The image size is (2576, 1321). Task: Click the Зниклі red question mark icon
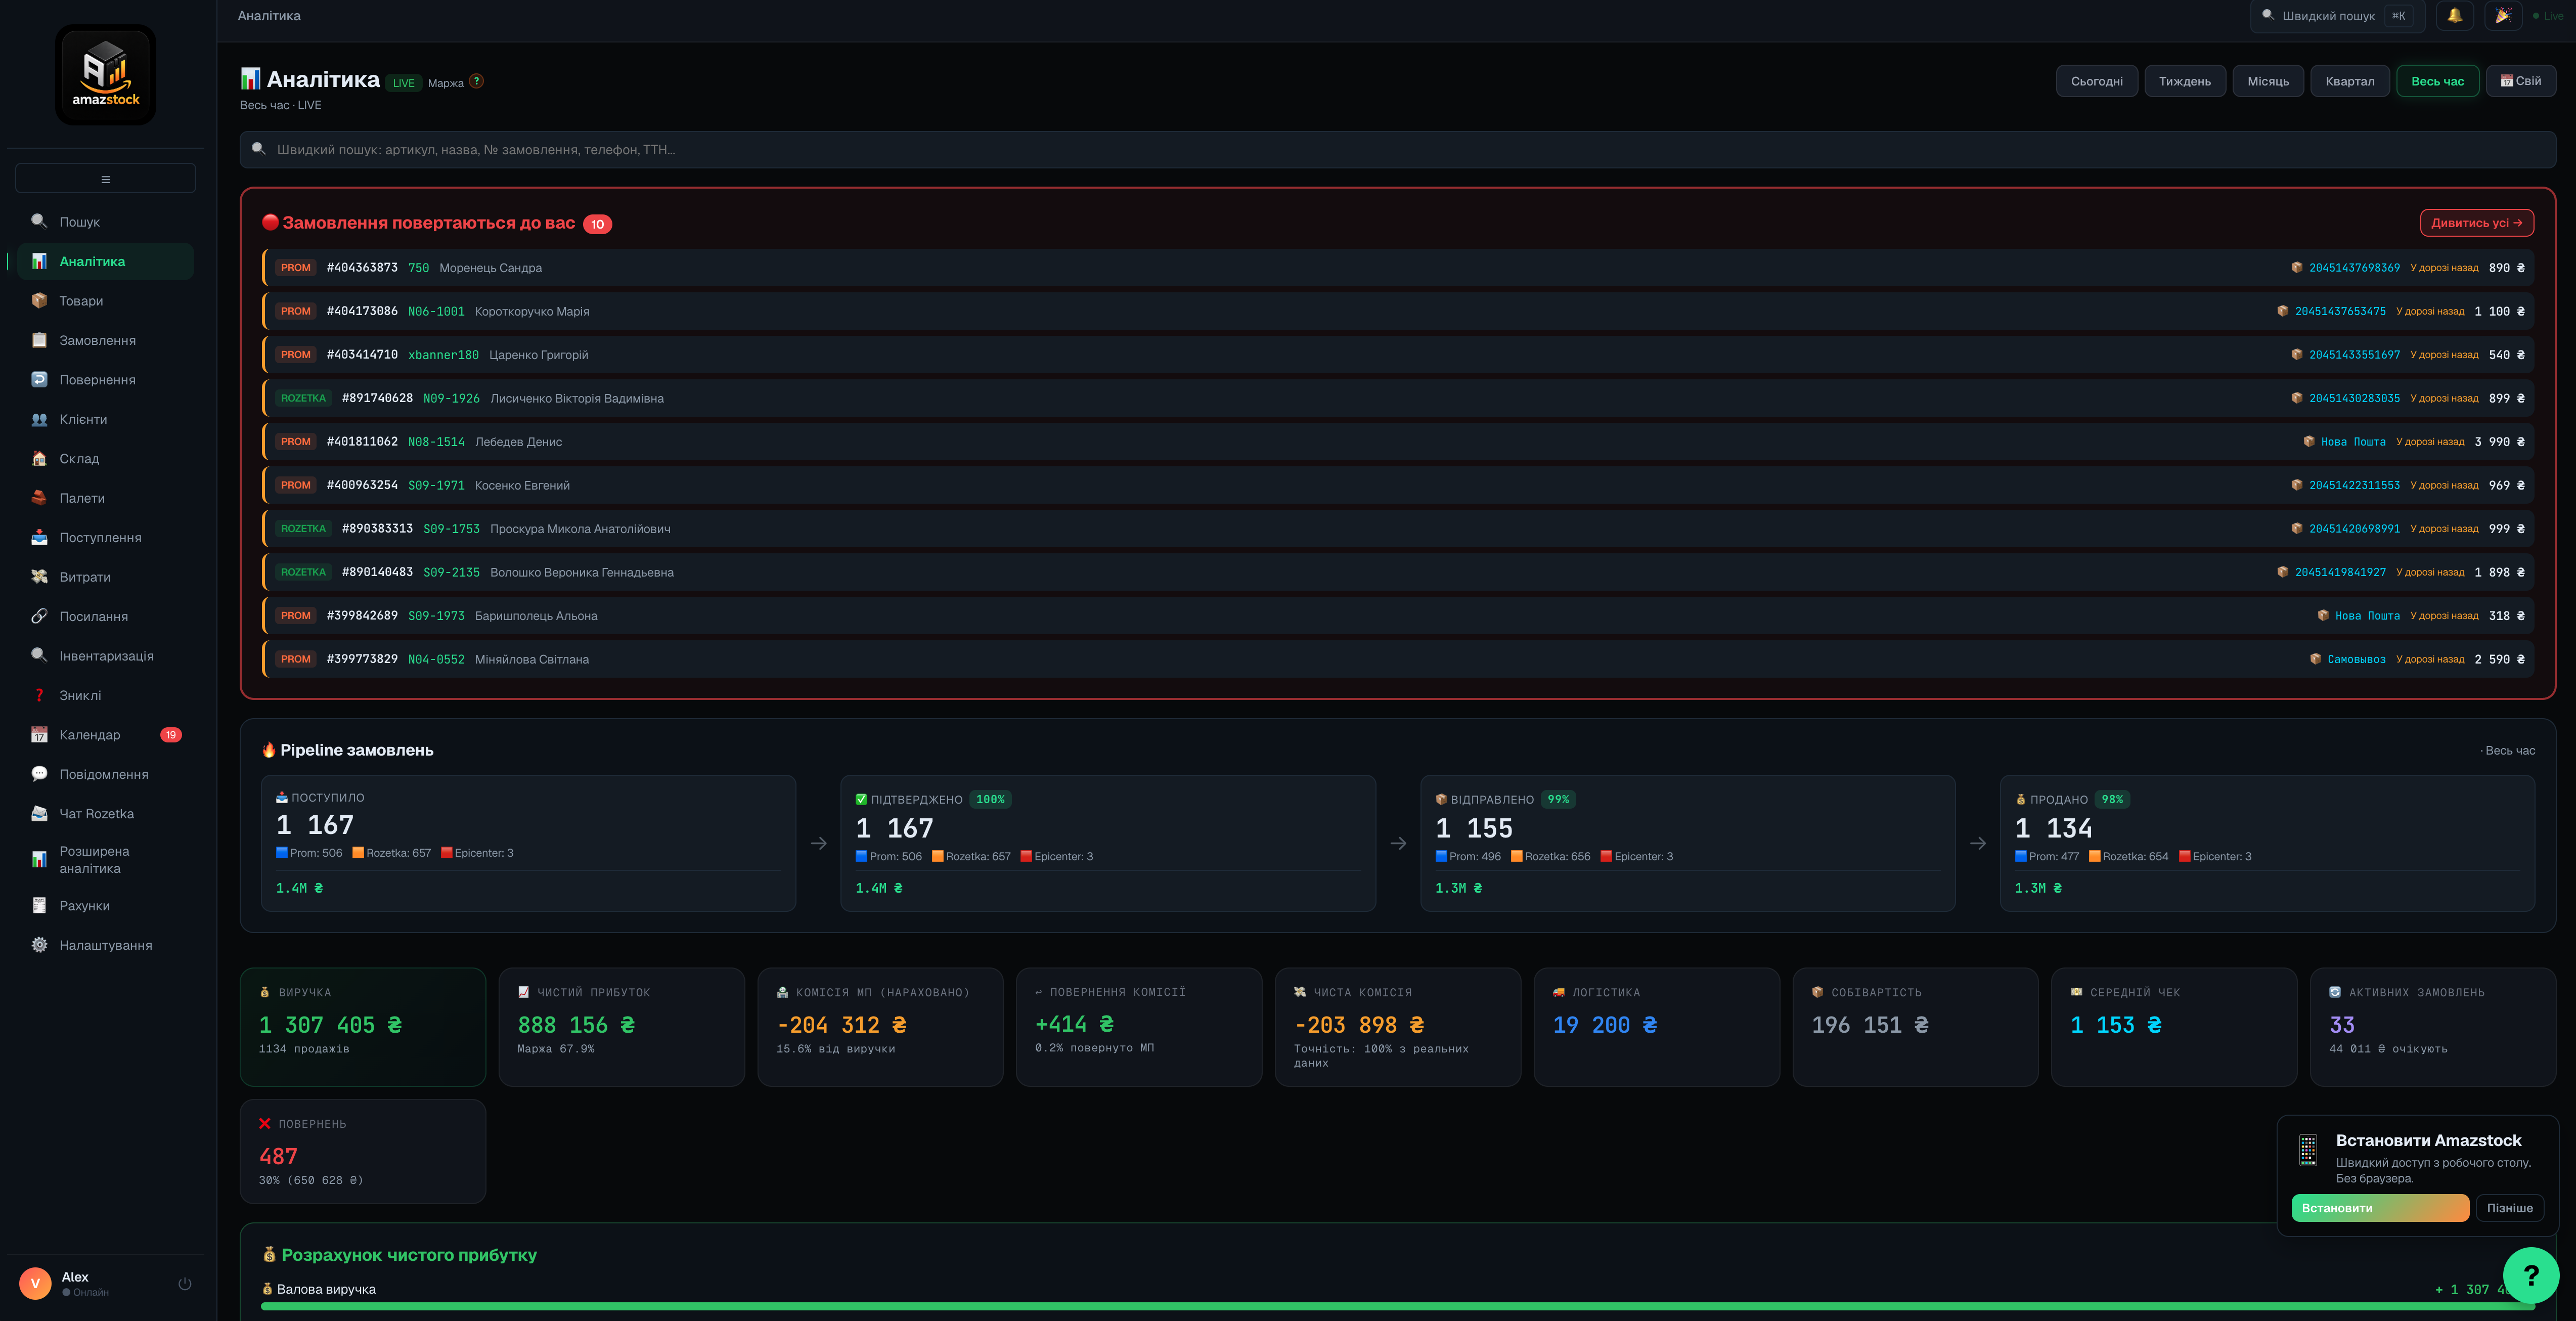[39, 695]
